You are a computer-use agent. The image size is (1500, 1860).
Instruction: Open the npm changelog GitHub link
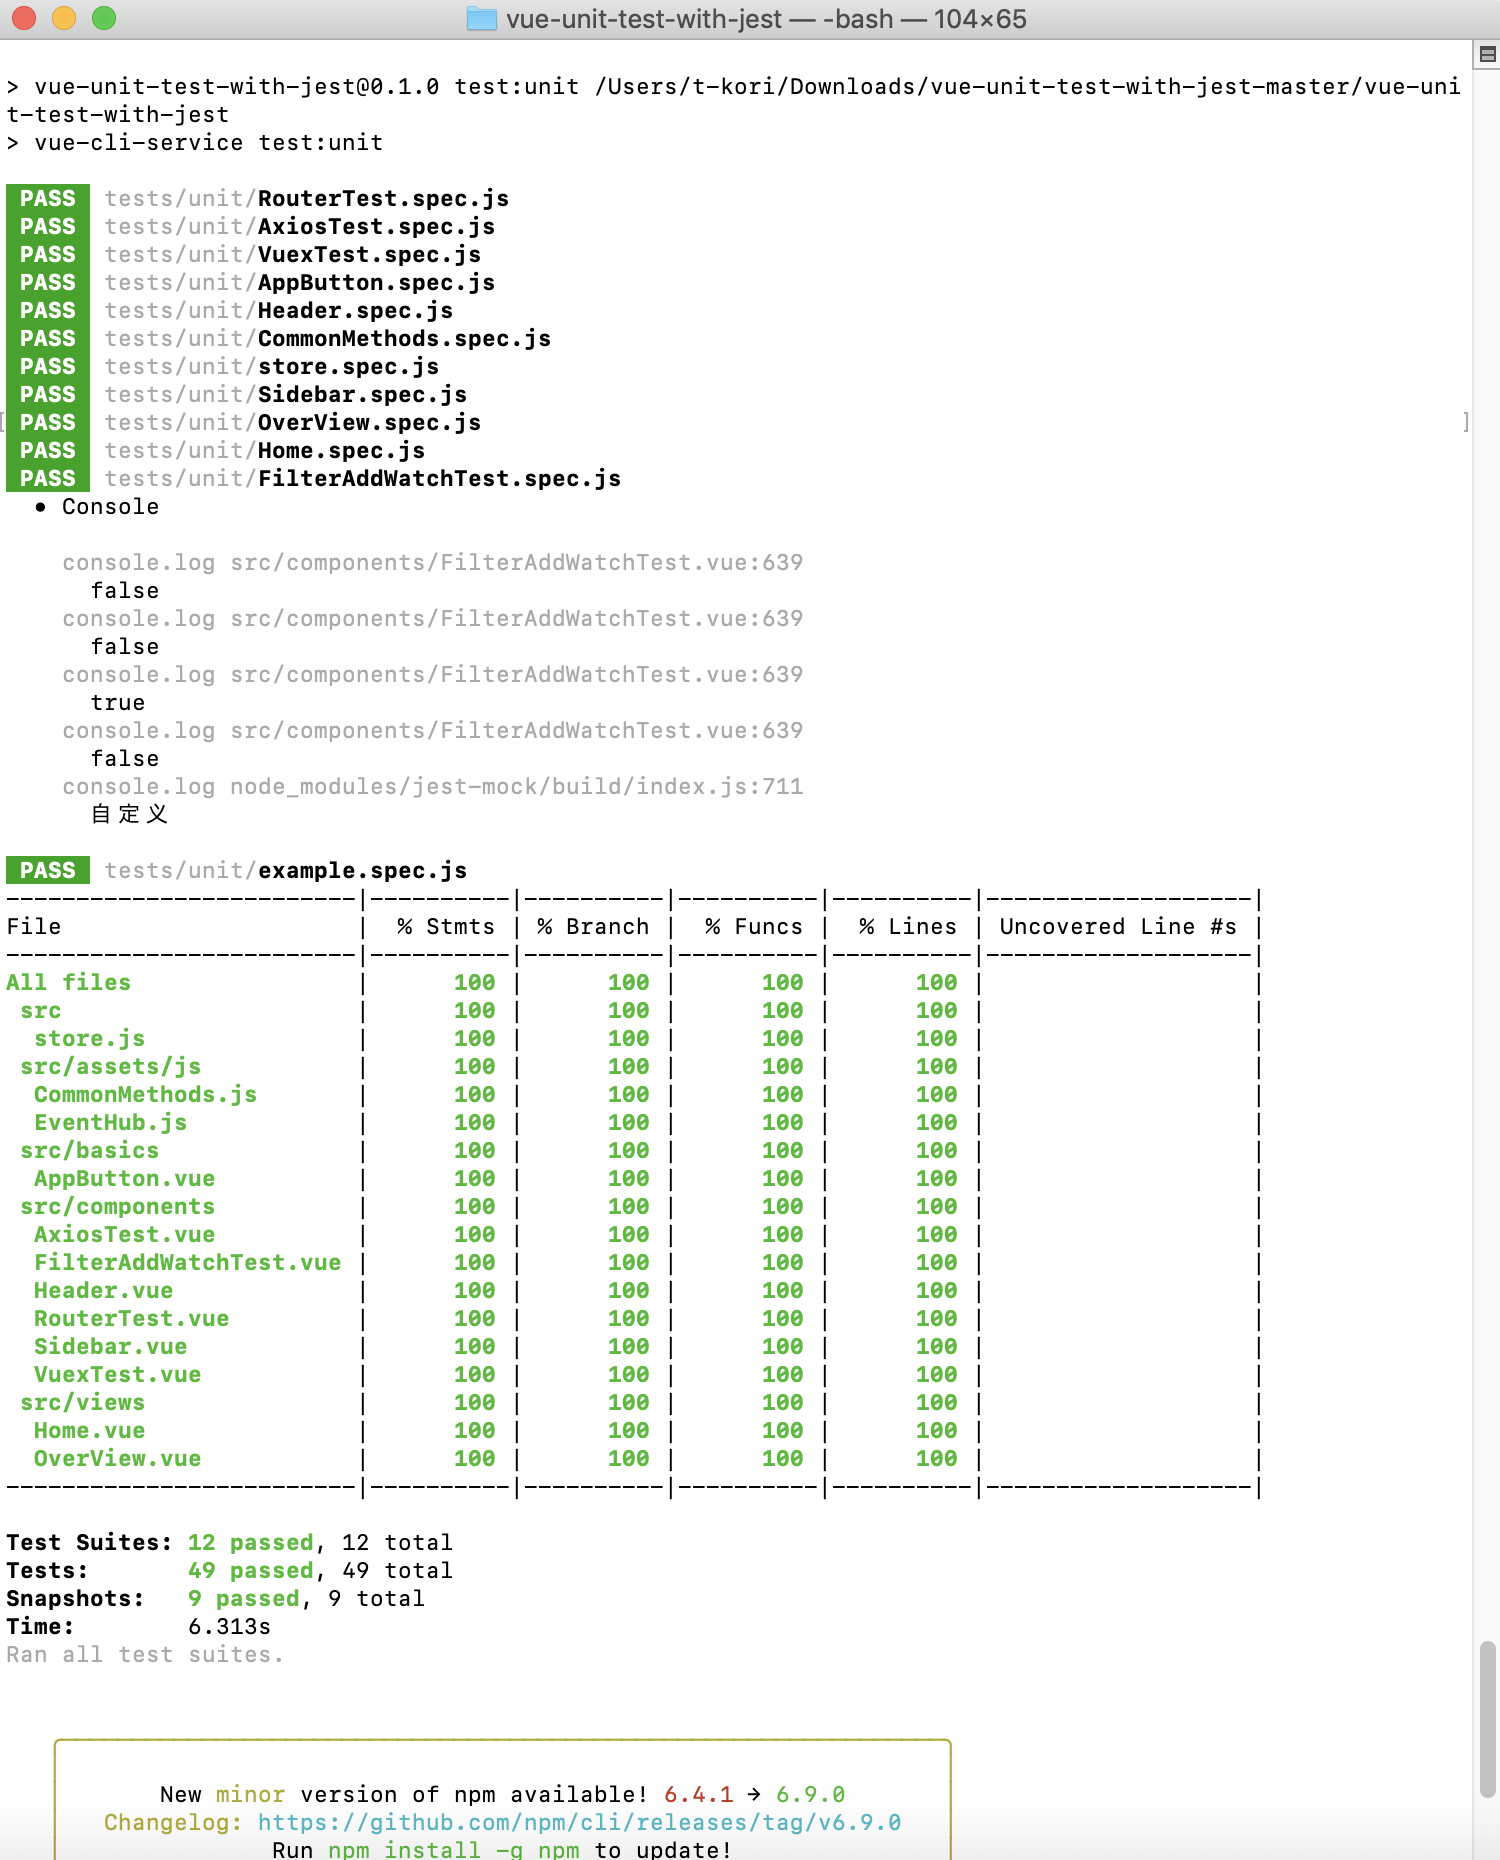pyautogui.click(x=579, y=1822)
